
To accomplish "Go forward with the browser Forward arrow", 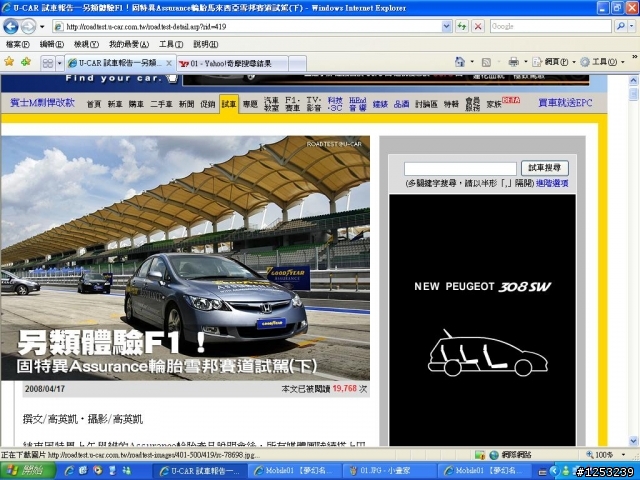I will pyautogui.click(x=28, y=27).
